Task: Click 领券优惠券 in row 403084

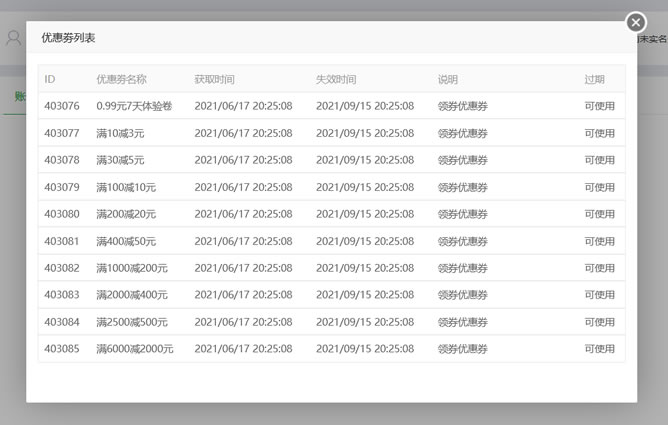Action: 463,322
